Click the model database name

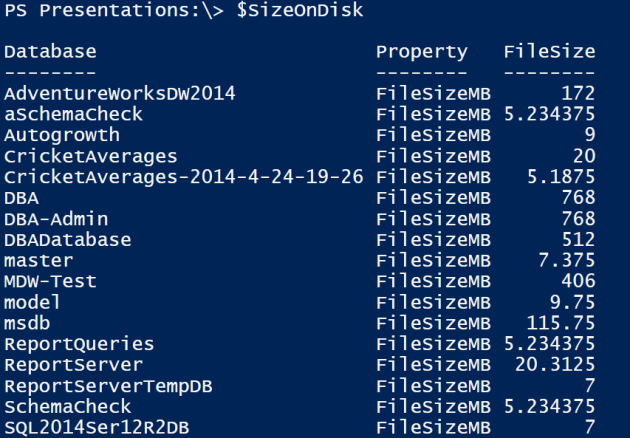[33, 302]
